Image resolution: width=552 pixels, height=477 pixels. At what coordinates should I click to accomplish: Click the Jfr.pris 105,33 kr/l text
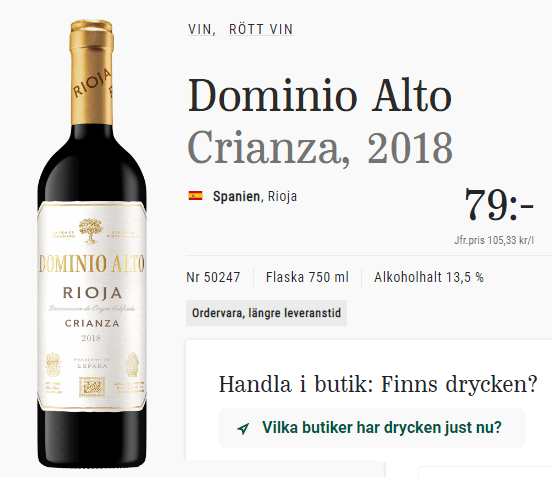coord(494,240)
